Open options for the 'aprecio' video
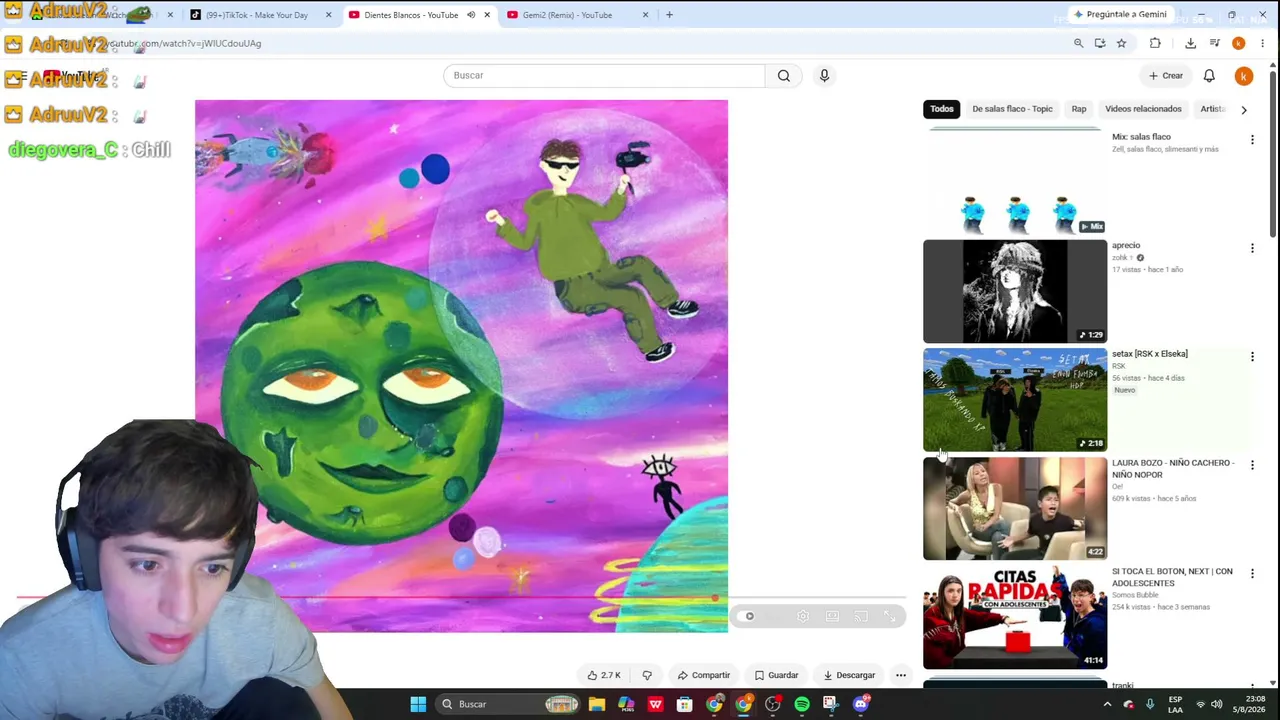Screen dimensions: 1280x720 pos(1252,248)
